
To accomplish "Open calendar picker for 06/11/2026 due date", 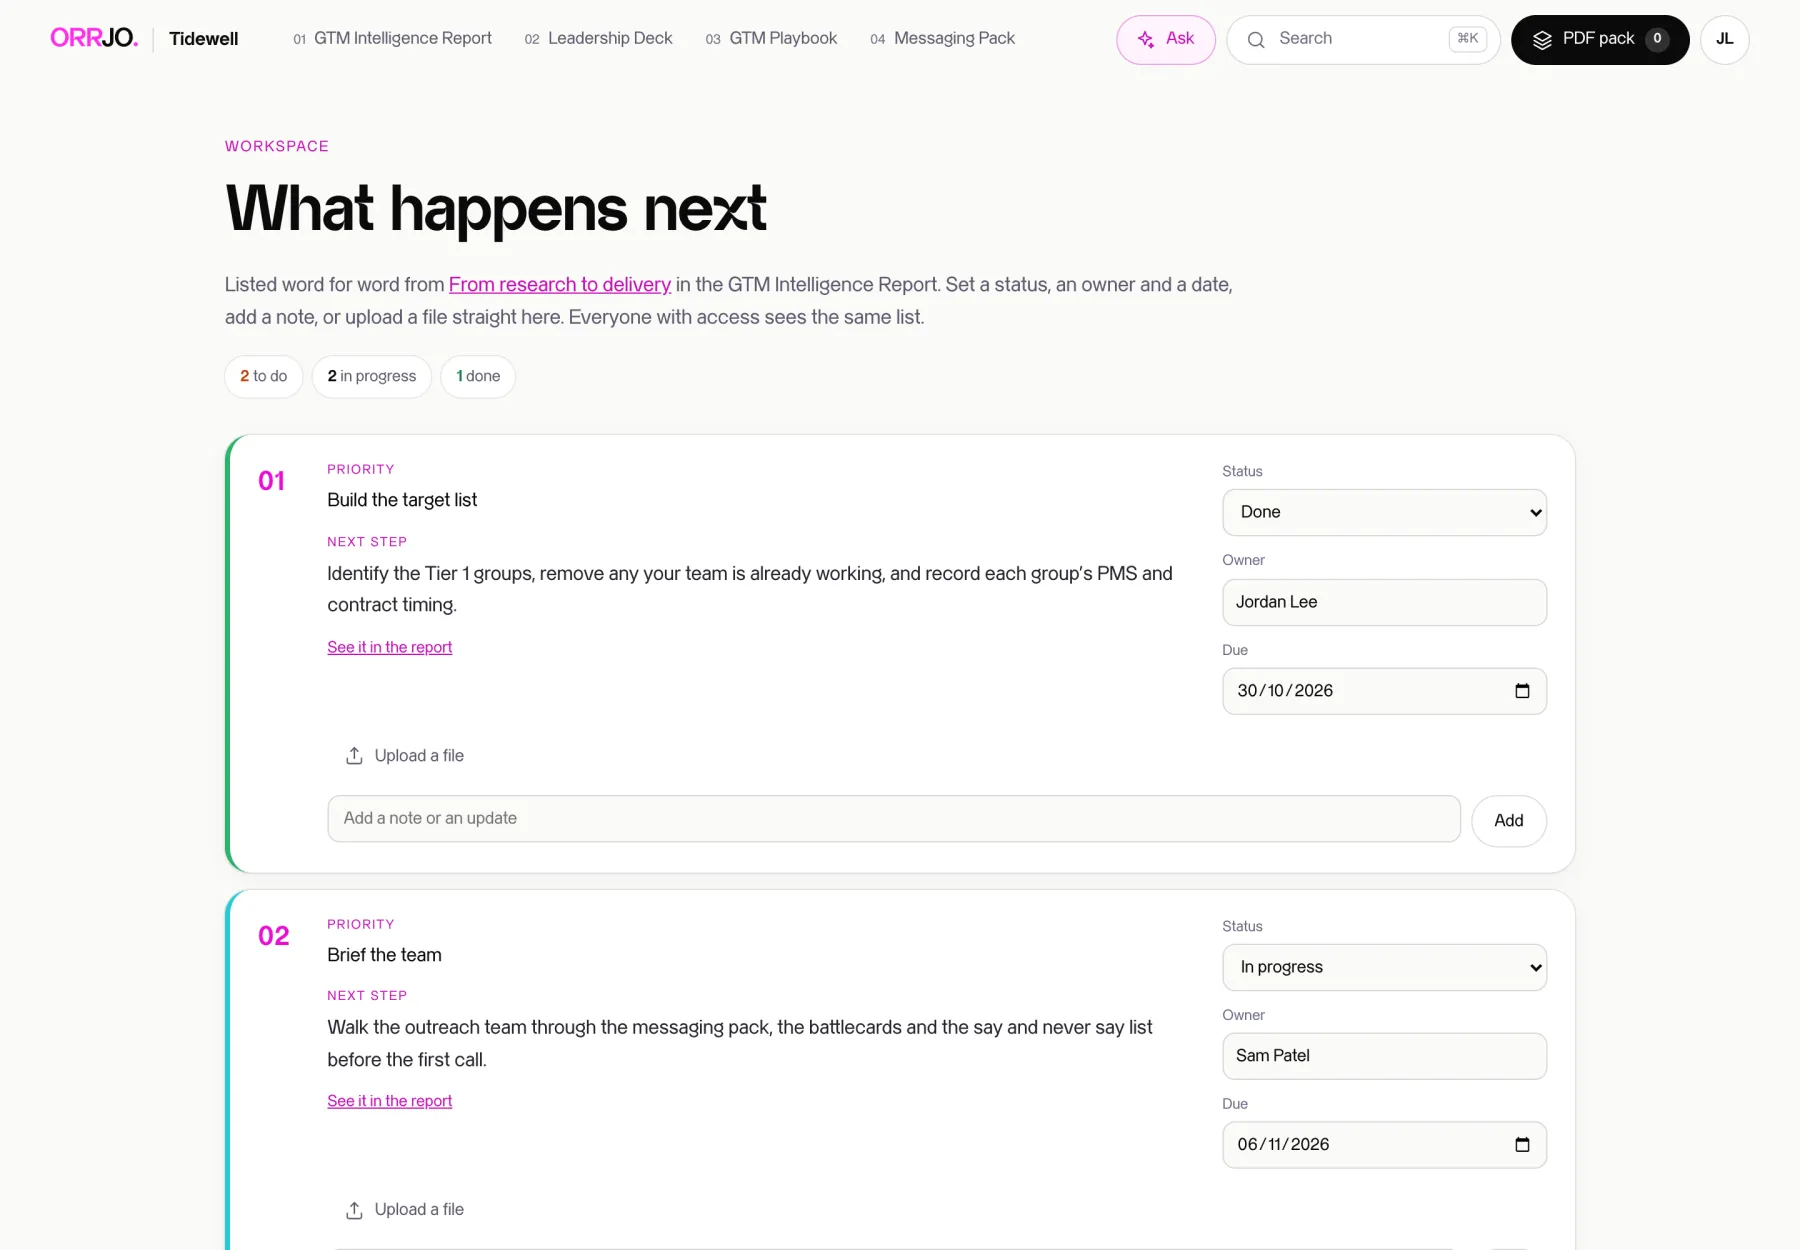I will pyautogui.click(x=1522, y=1145).
